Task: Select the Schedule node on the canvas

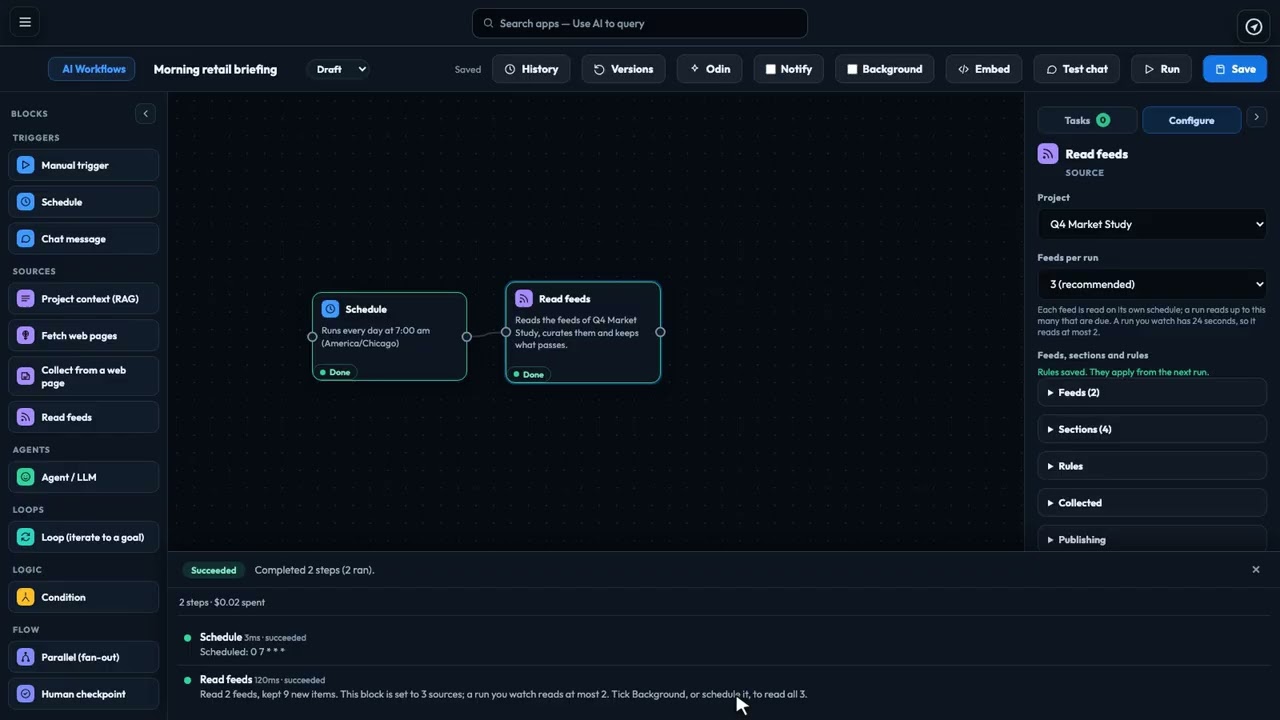Action: pyautogui.click(x=389, y=336)
